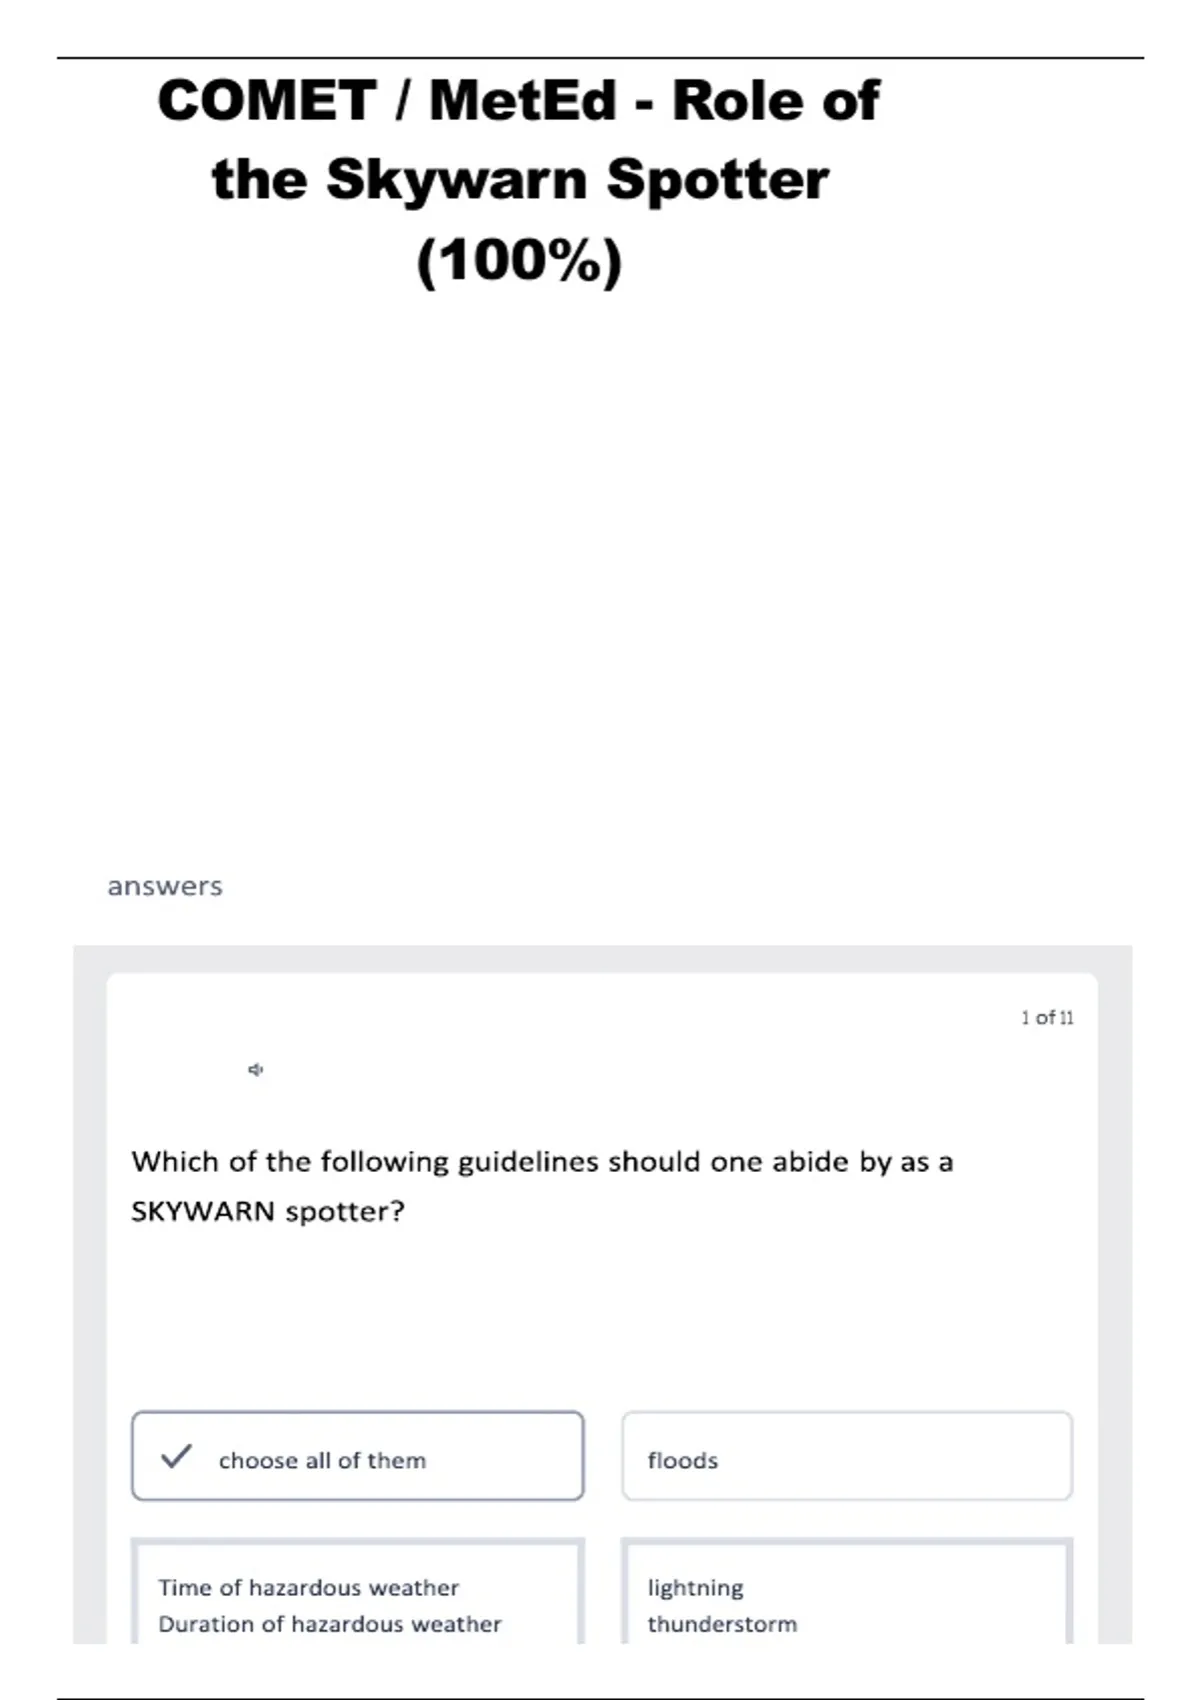1200x1700 pixels.
Task: Click the 'COMET / MetEd - Role of' title line
Action: [518, 101]
